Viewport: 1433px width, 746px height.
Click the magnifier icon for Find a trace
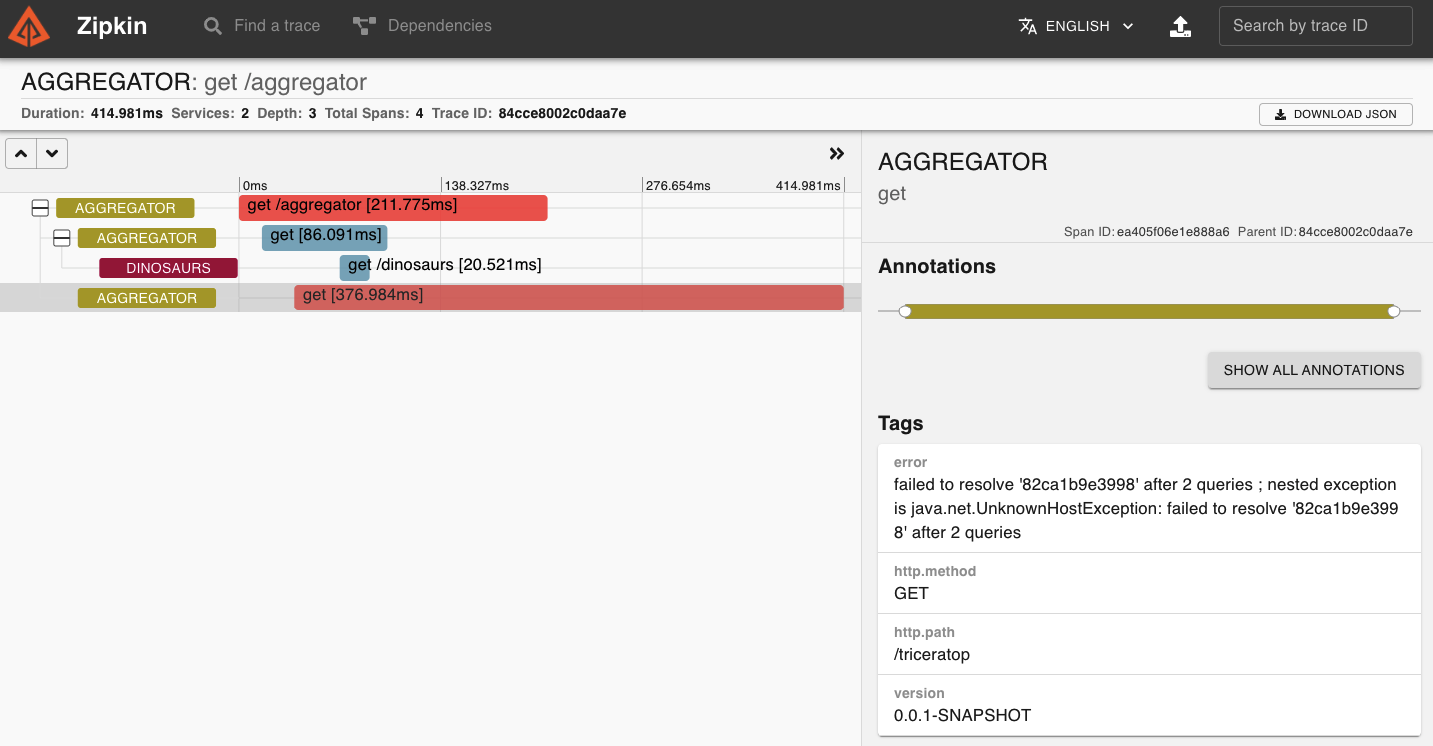(x=213, y=26)
